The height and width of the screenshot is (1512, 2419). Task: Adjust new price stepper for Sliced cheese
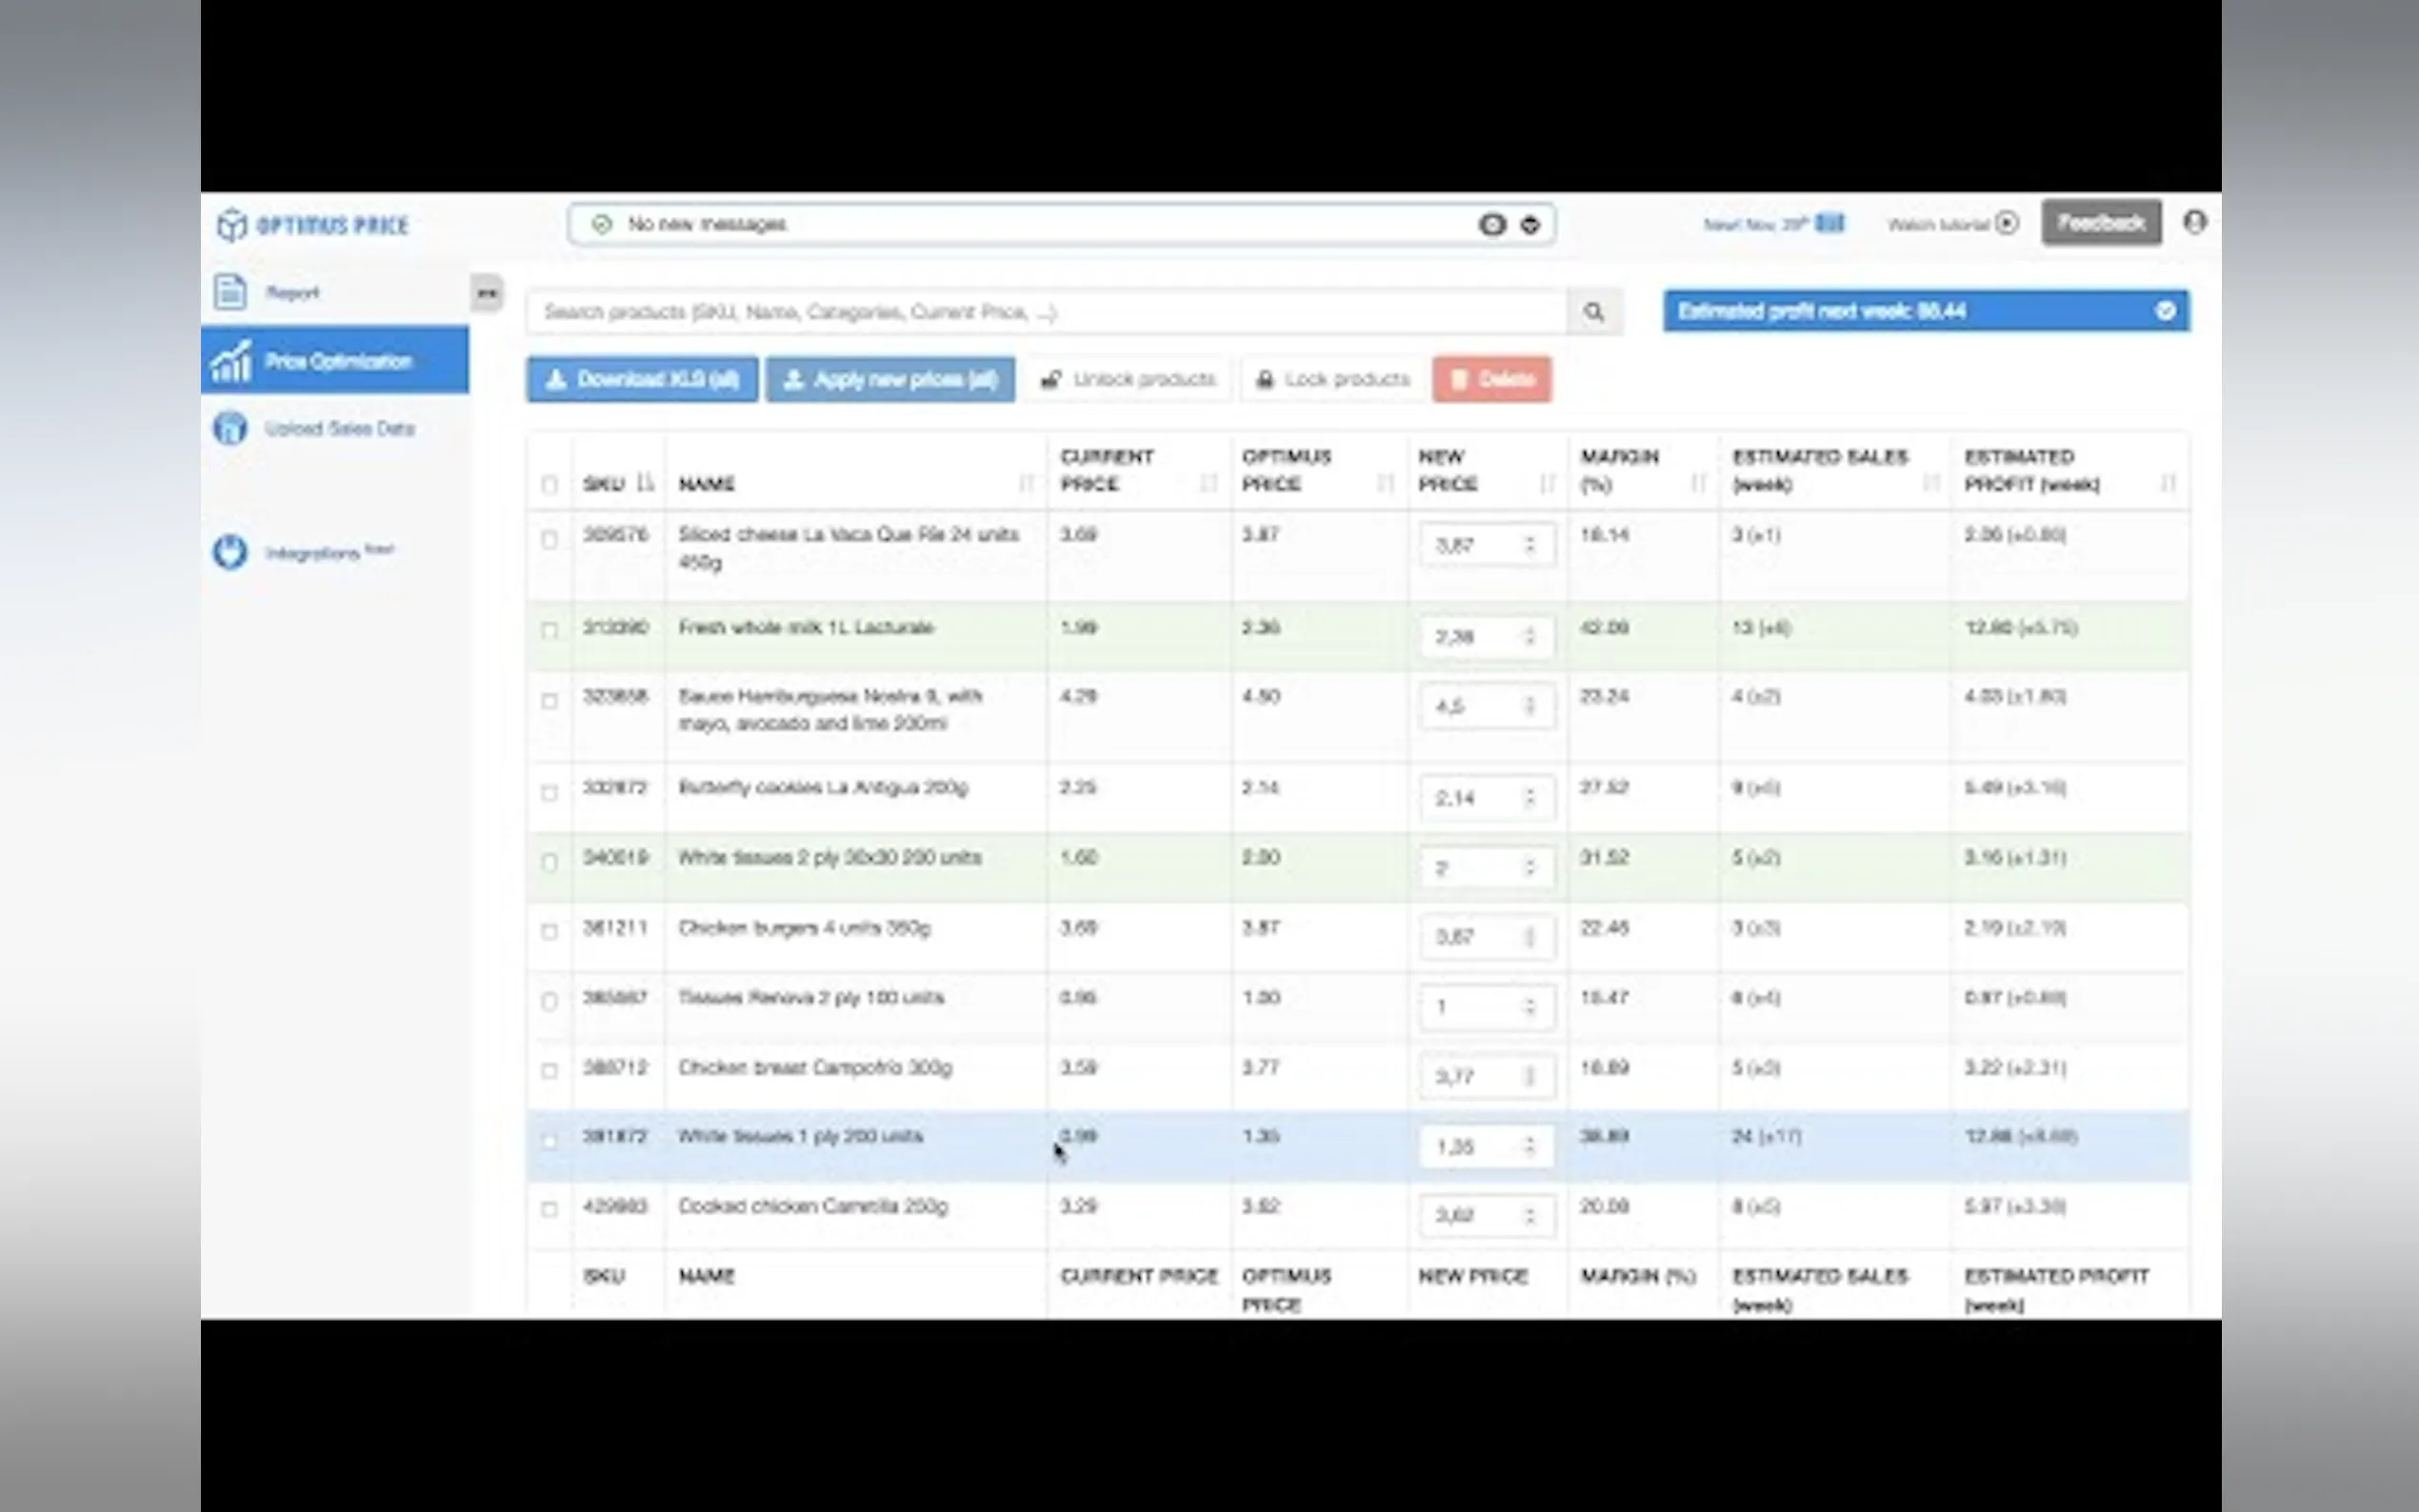click(1529, 545)
